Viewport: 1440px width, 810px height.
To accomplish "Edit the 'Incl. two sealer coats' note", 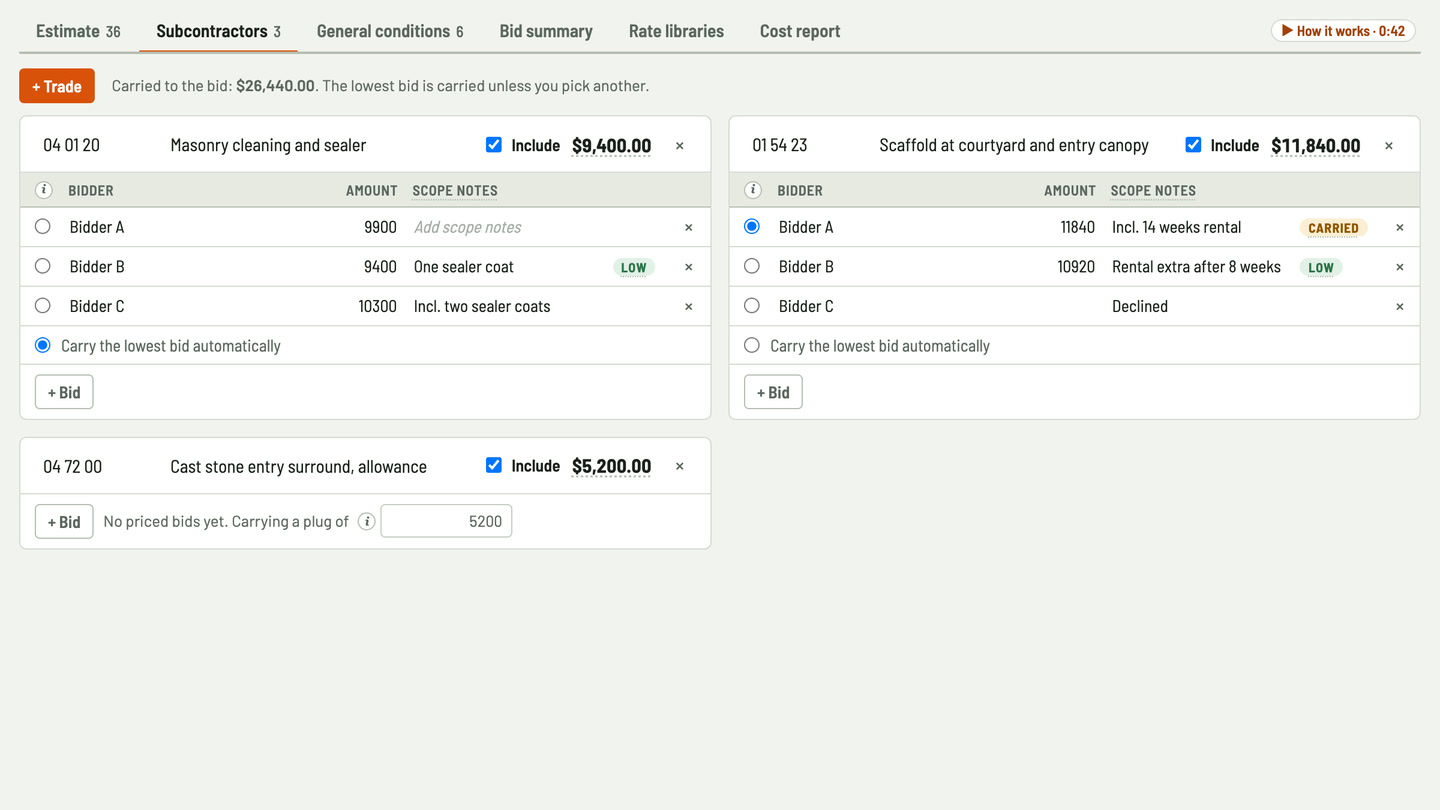I will click(x=482, y=307).
